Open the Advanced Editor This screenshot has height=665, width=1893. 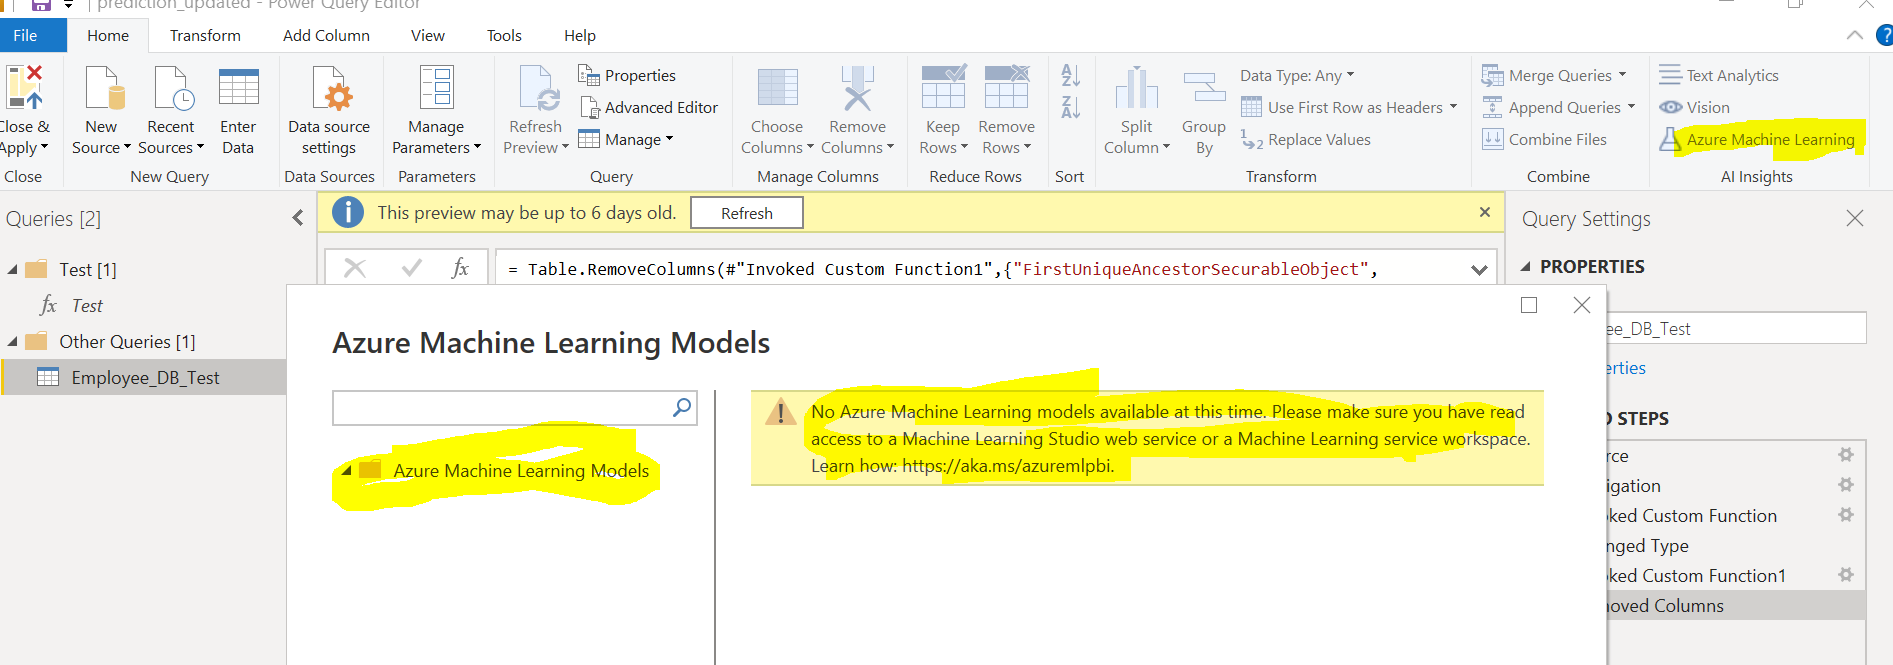click(x=648, y=107)
